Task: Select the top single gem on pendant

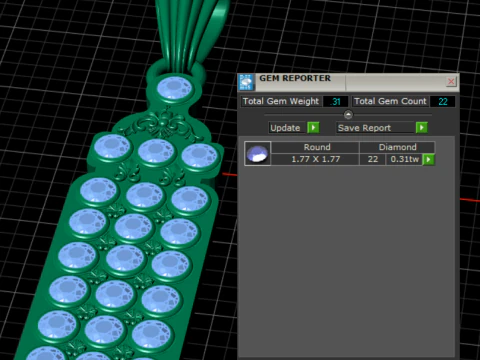Action: 174,88
